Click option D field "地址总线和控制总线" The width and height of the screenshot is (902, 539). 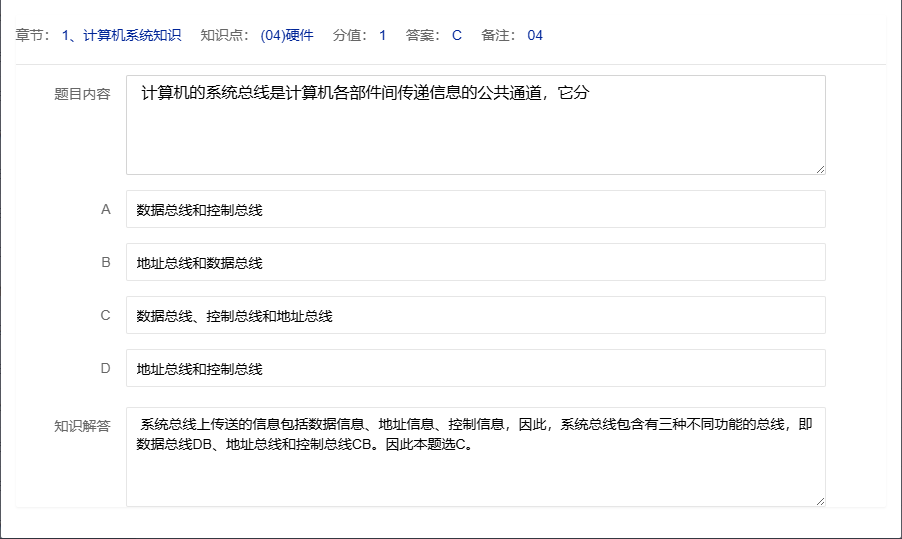(475, 369)
